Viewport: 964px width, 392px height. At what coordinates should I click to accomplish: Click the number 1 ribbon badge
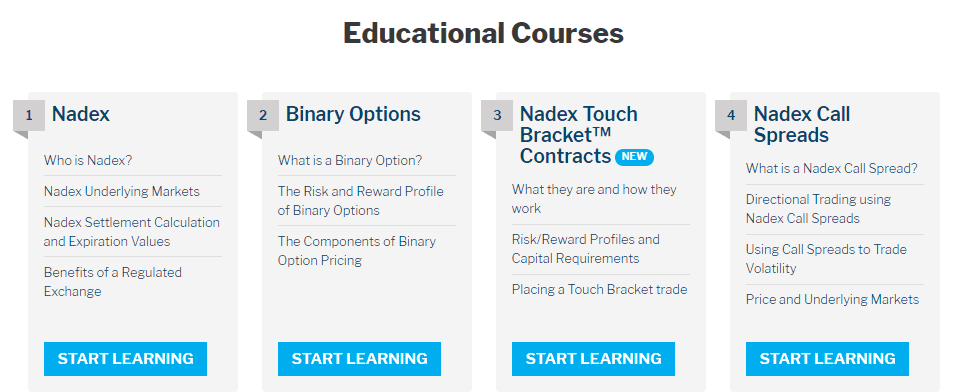(29, 116)
